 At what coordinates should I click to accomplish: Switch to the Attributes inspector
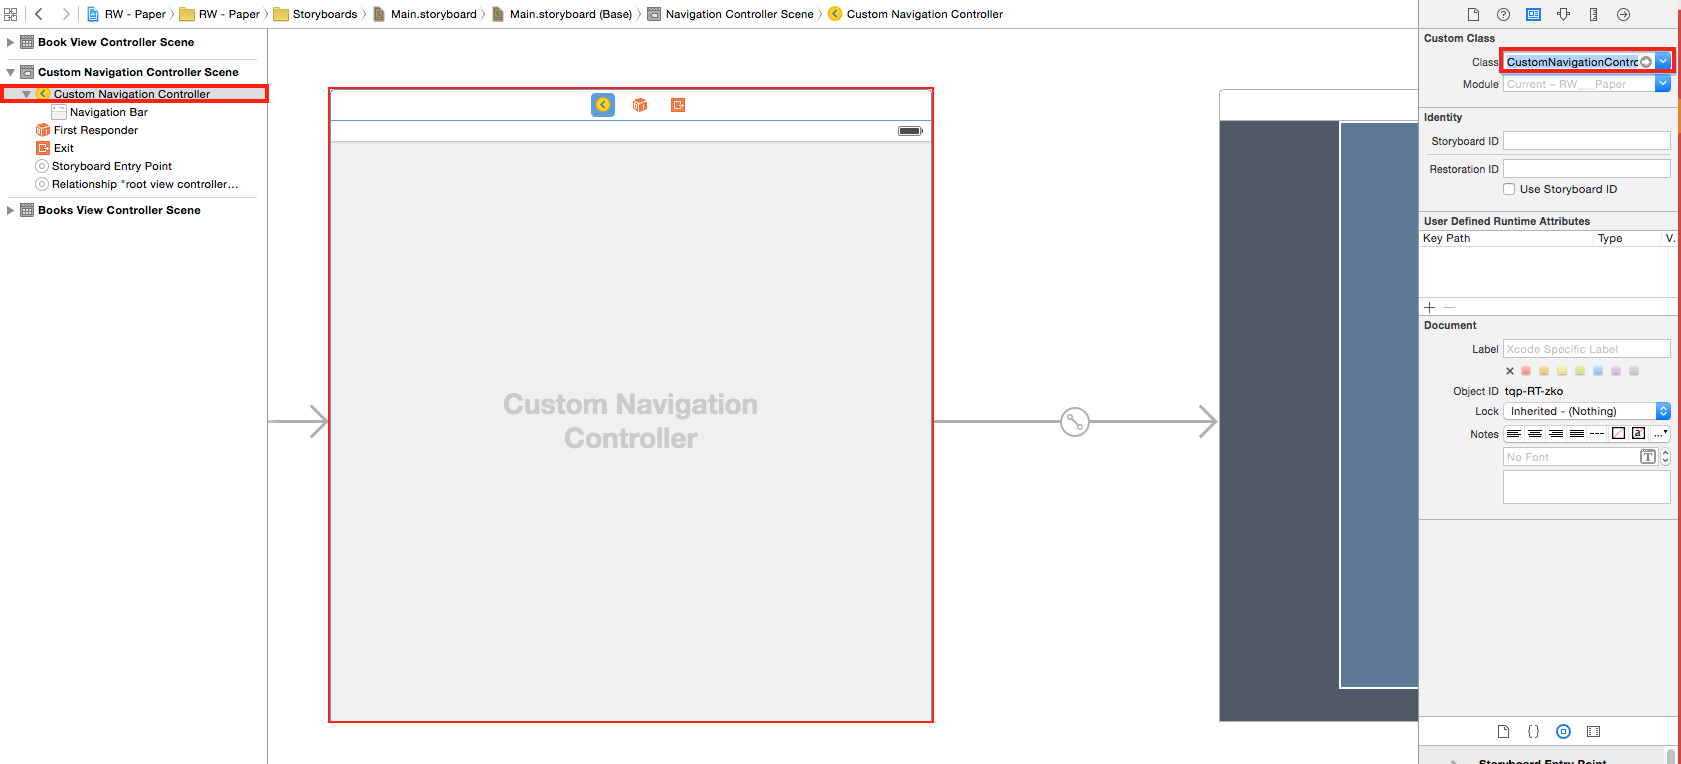pos(1563,14)
